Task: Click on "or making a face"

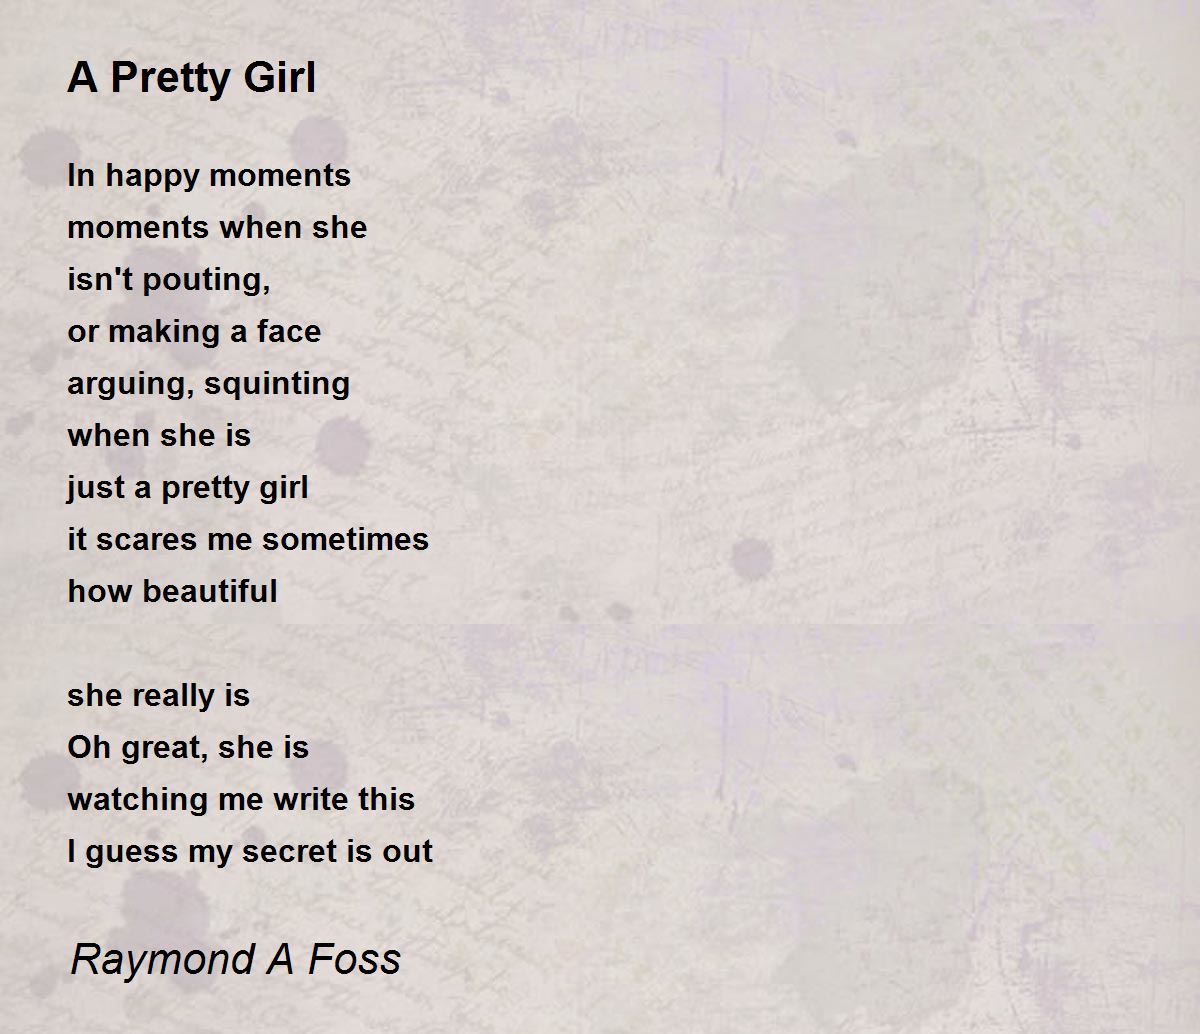Action: point(194,331)
